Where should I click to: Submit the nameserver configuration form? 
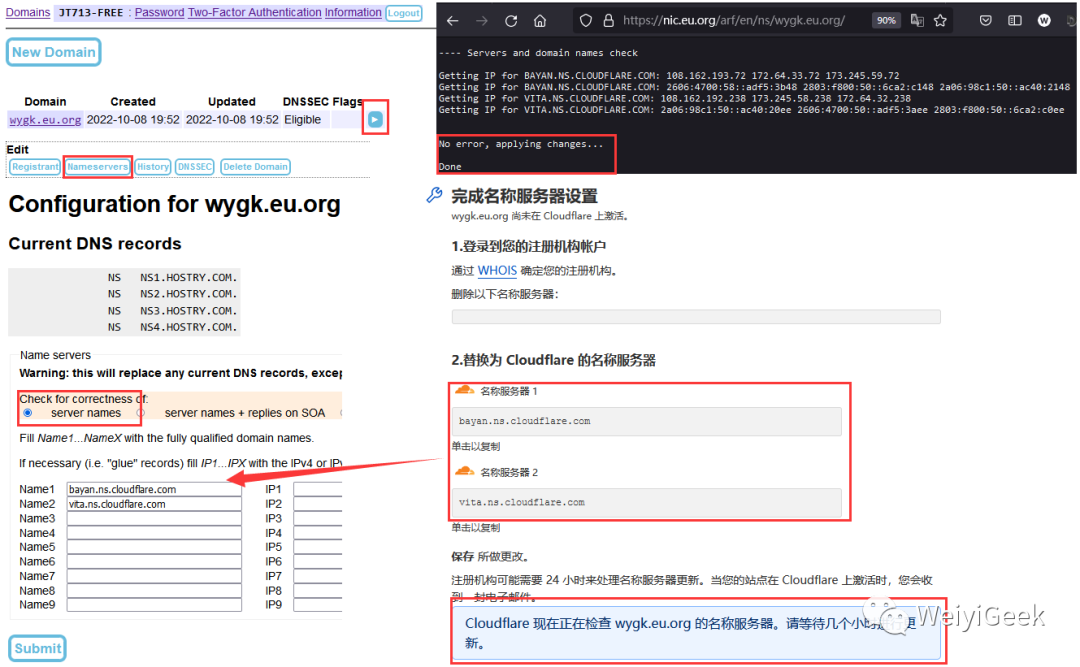click(37, 648)
